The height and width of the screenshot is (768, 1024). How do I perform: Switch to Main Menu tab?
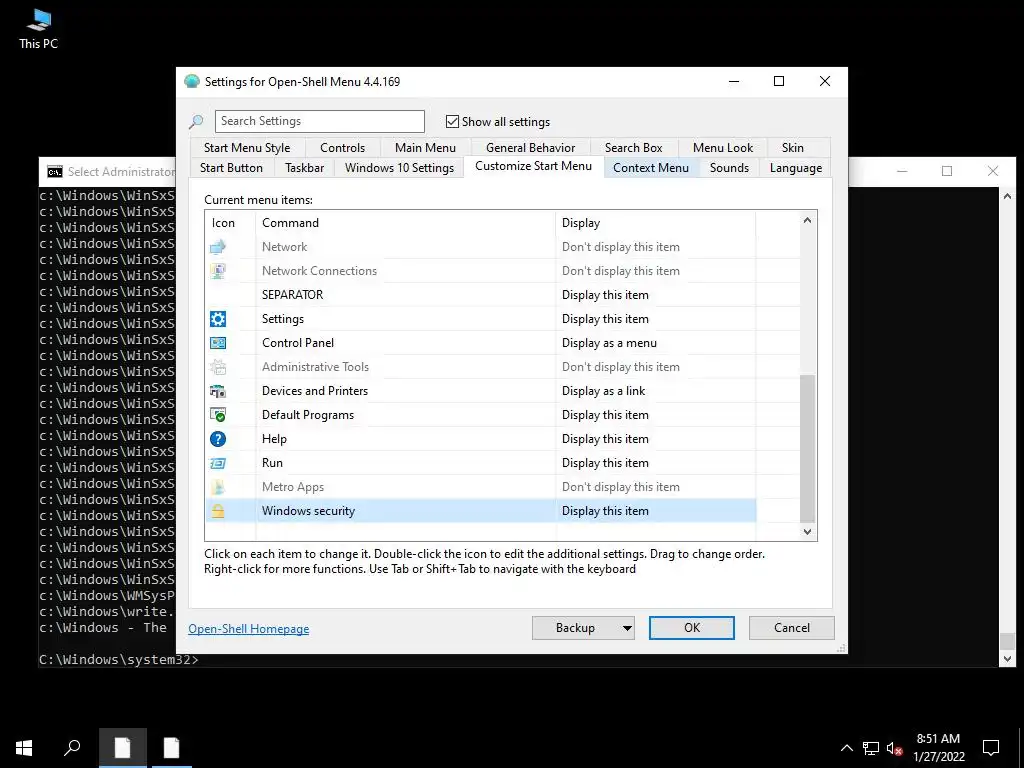point(425,148)
